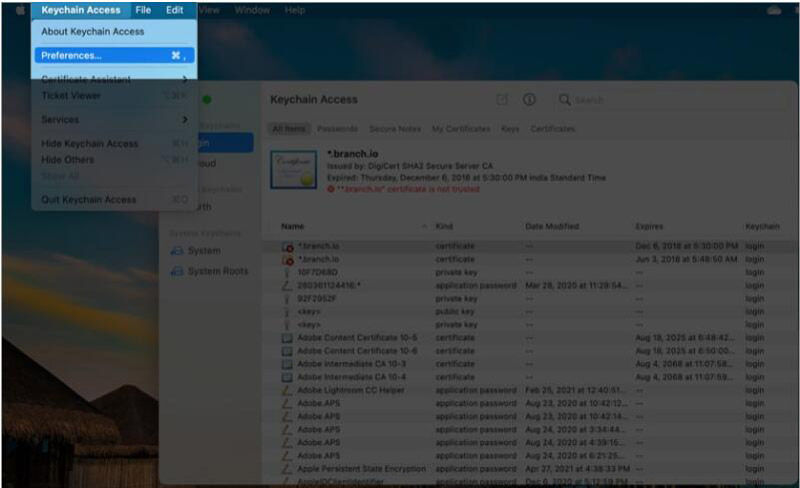Switch to the All Items tab
Screen dimensions: 800x488
(288, 129)
